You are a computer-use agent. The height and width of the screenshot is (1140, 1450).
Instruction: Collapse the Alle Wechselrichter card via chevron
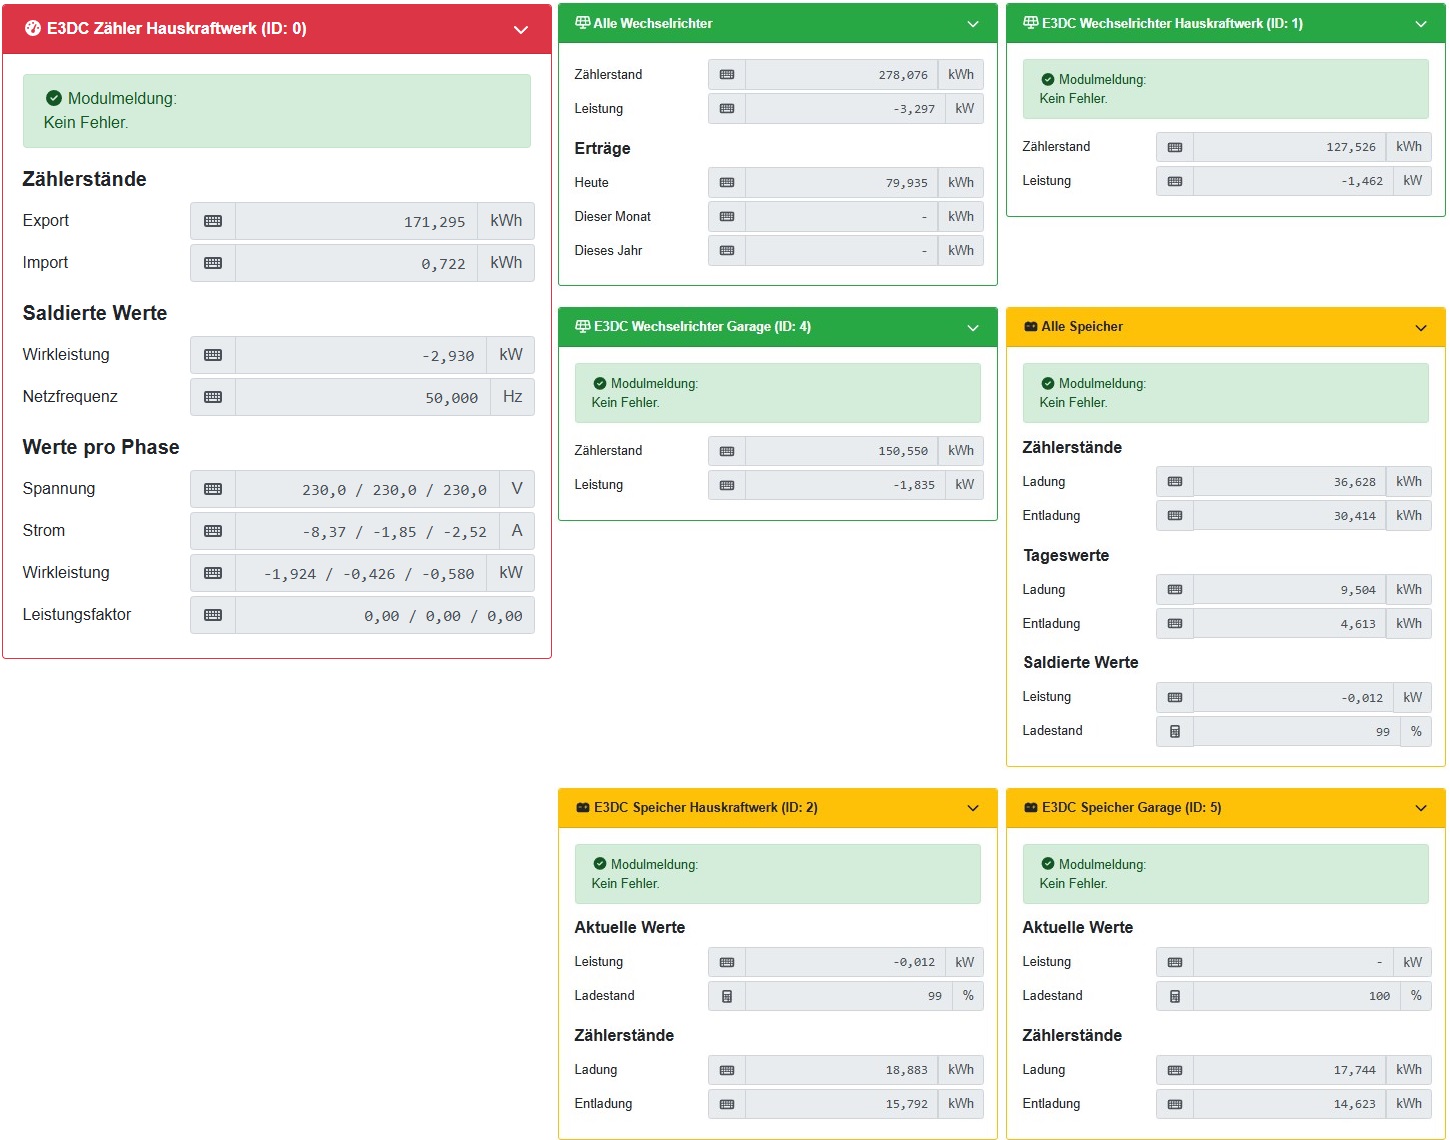(x=973, y=24)
